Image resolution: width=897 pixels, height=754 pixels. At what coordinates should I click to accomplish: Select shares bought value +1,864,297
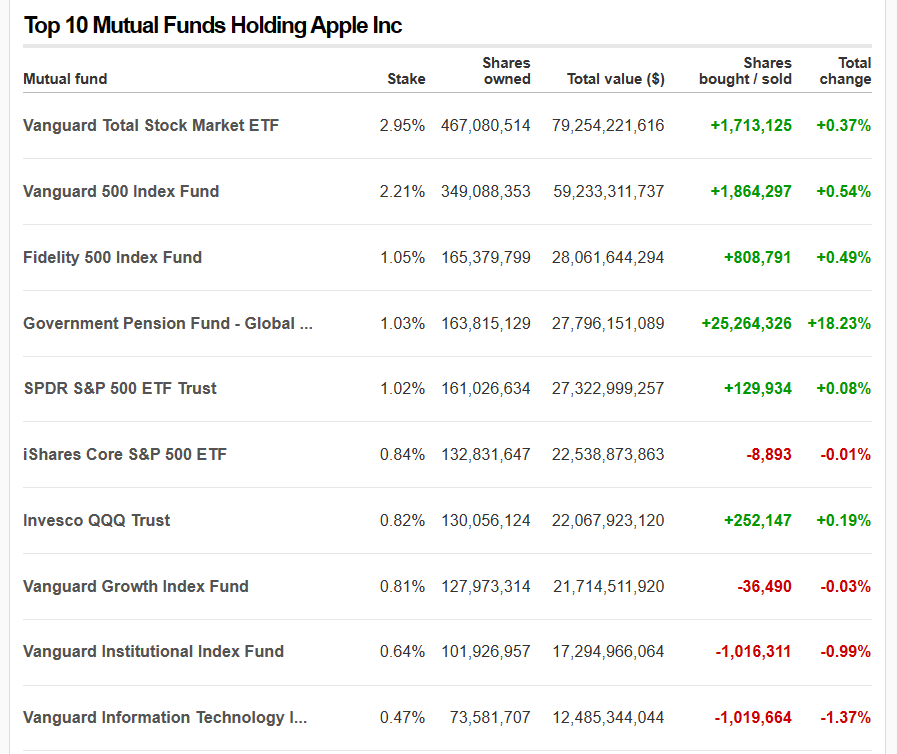[751, 191]
